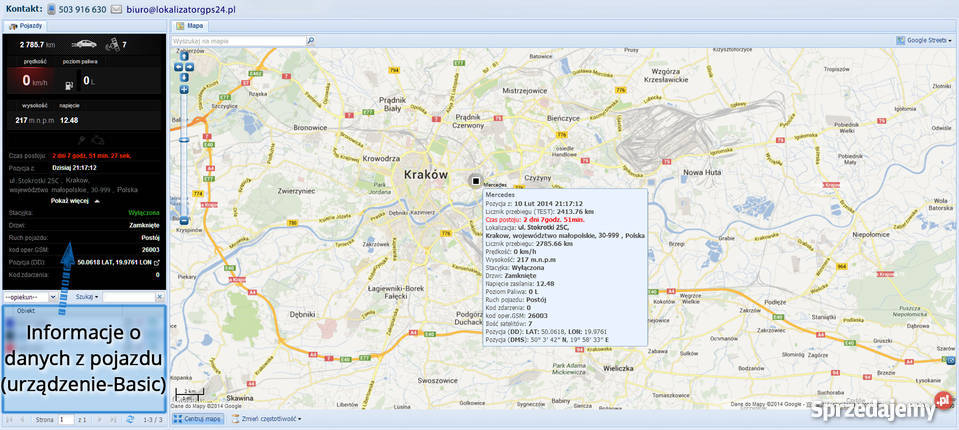
Task: Go to the previous page of vehicles
Action: (x=22, y=420)
